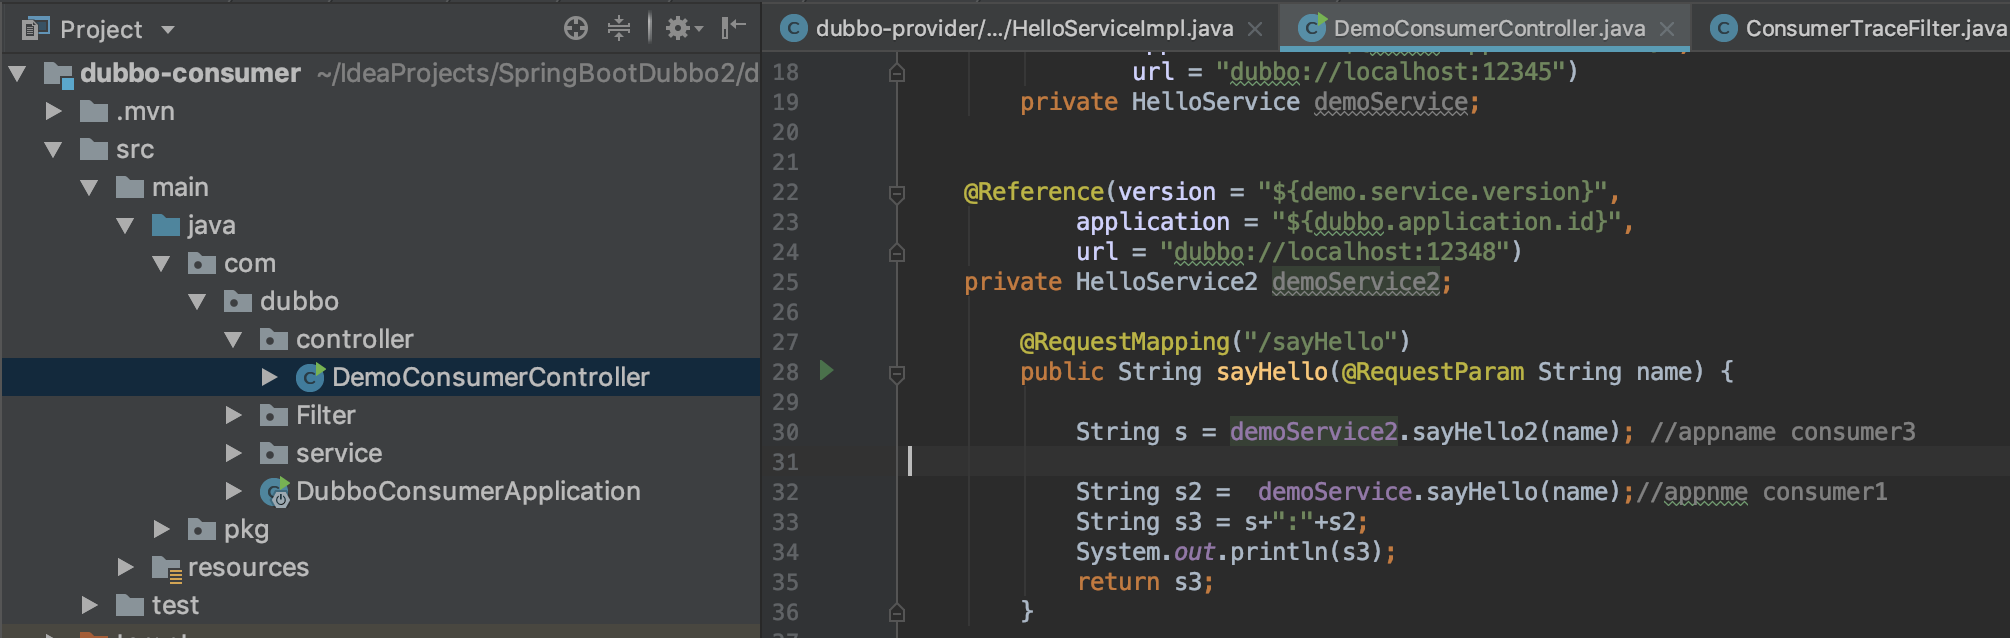
Task: Click the resources folder icon
Action: 166,567
